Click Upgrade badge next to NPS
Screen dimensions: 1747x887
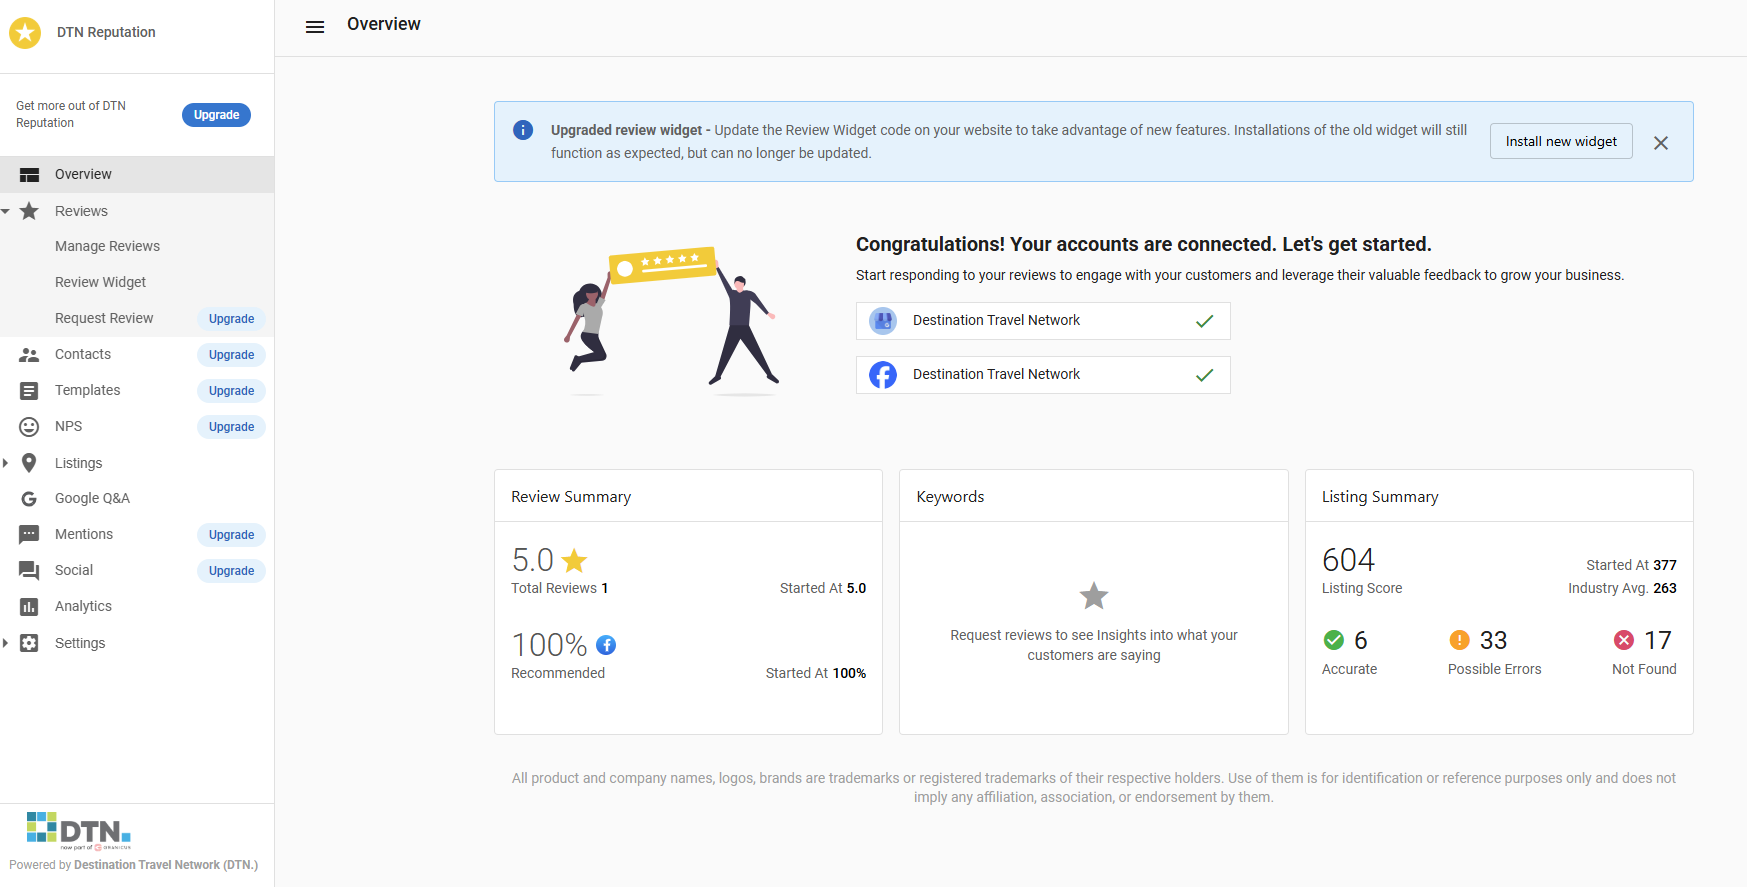click(x=231, y=427)
